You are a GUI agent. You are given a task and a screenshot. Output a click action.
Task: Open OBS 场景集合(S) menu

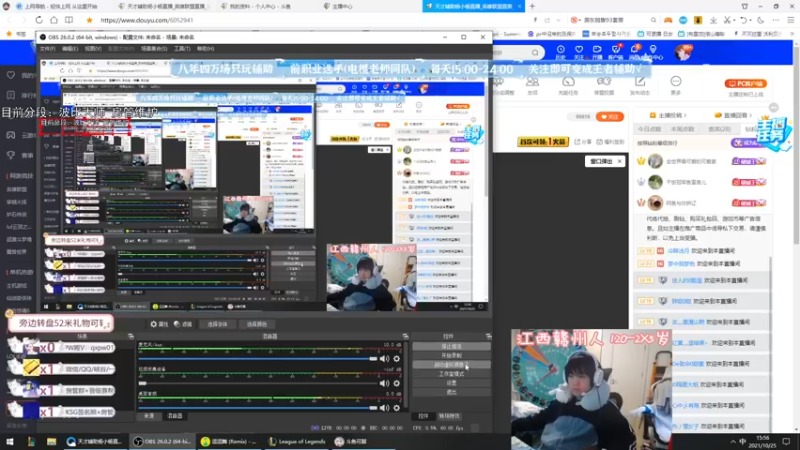[x=154, y=48]
